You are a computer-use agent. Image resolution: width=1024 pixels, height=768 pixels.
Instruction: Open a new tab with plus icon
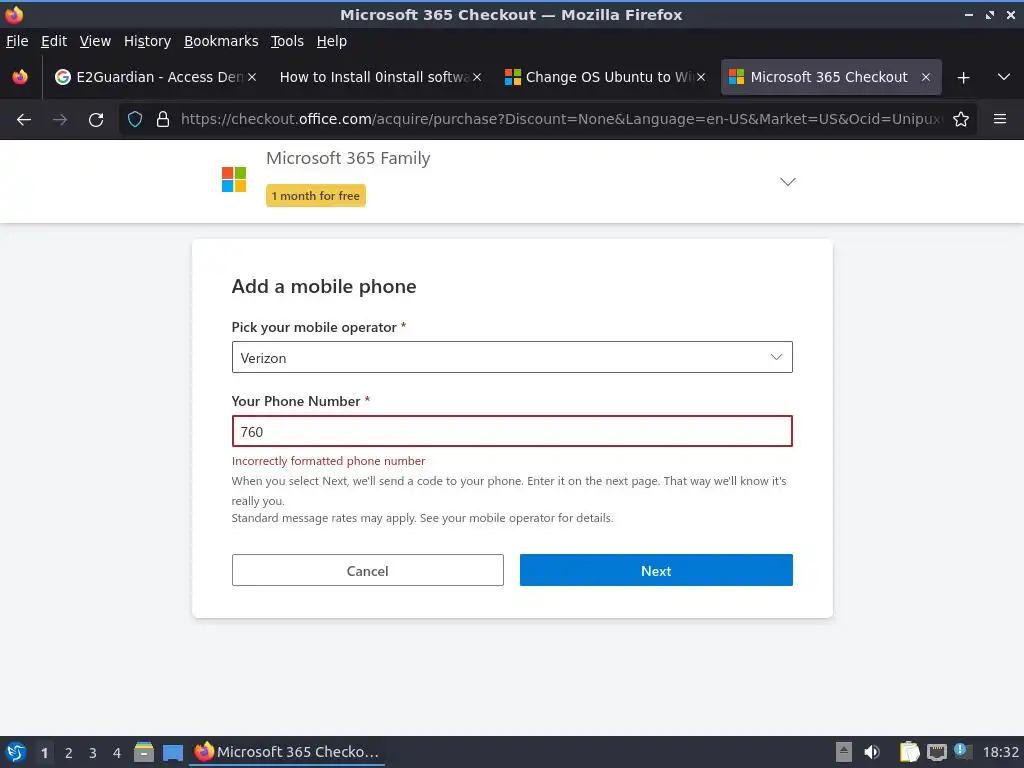tap(963, 77)
